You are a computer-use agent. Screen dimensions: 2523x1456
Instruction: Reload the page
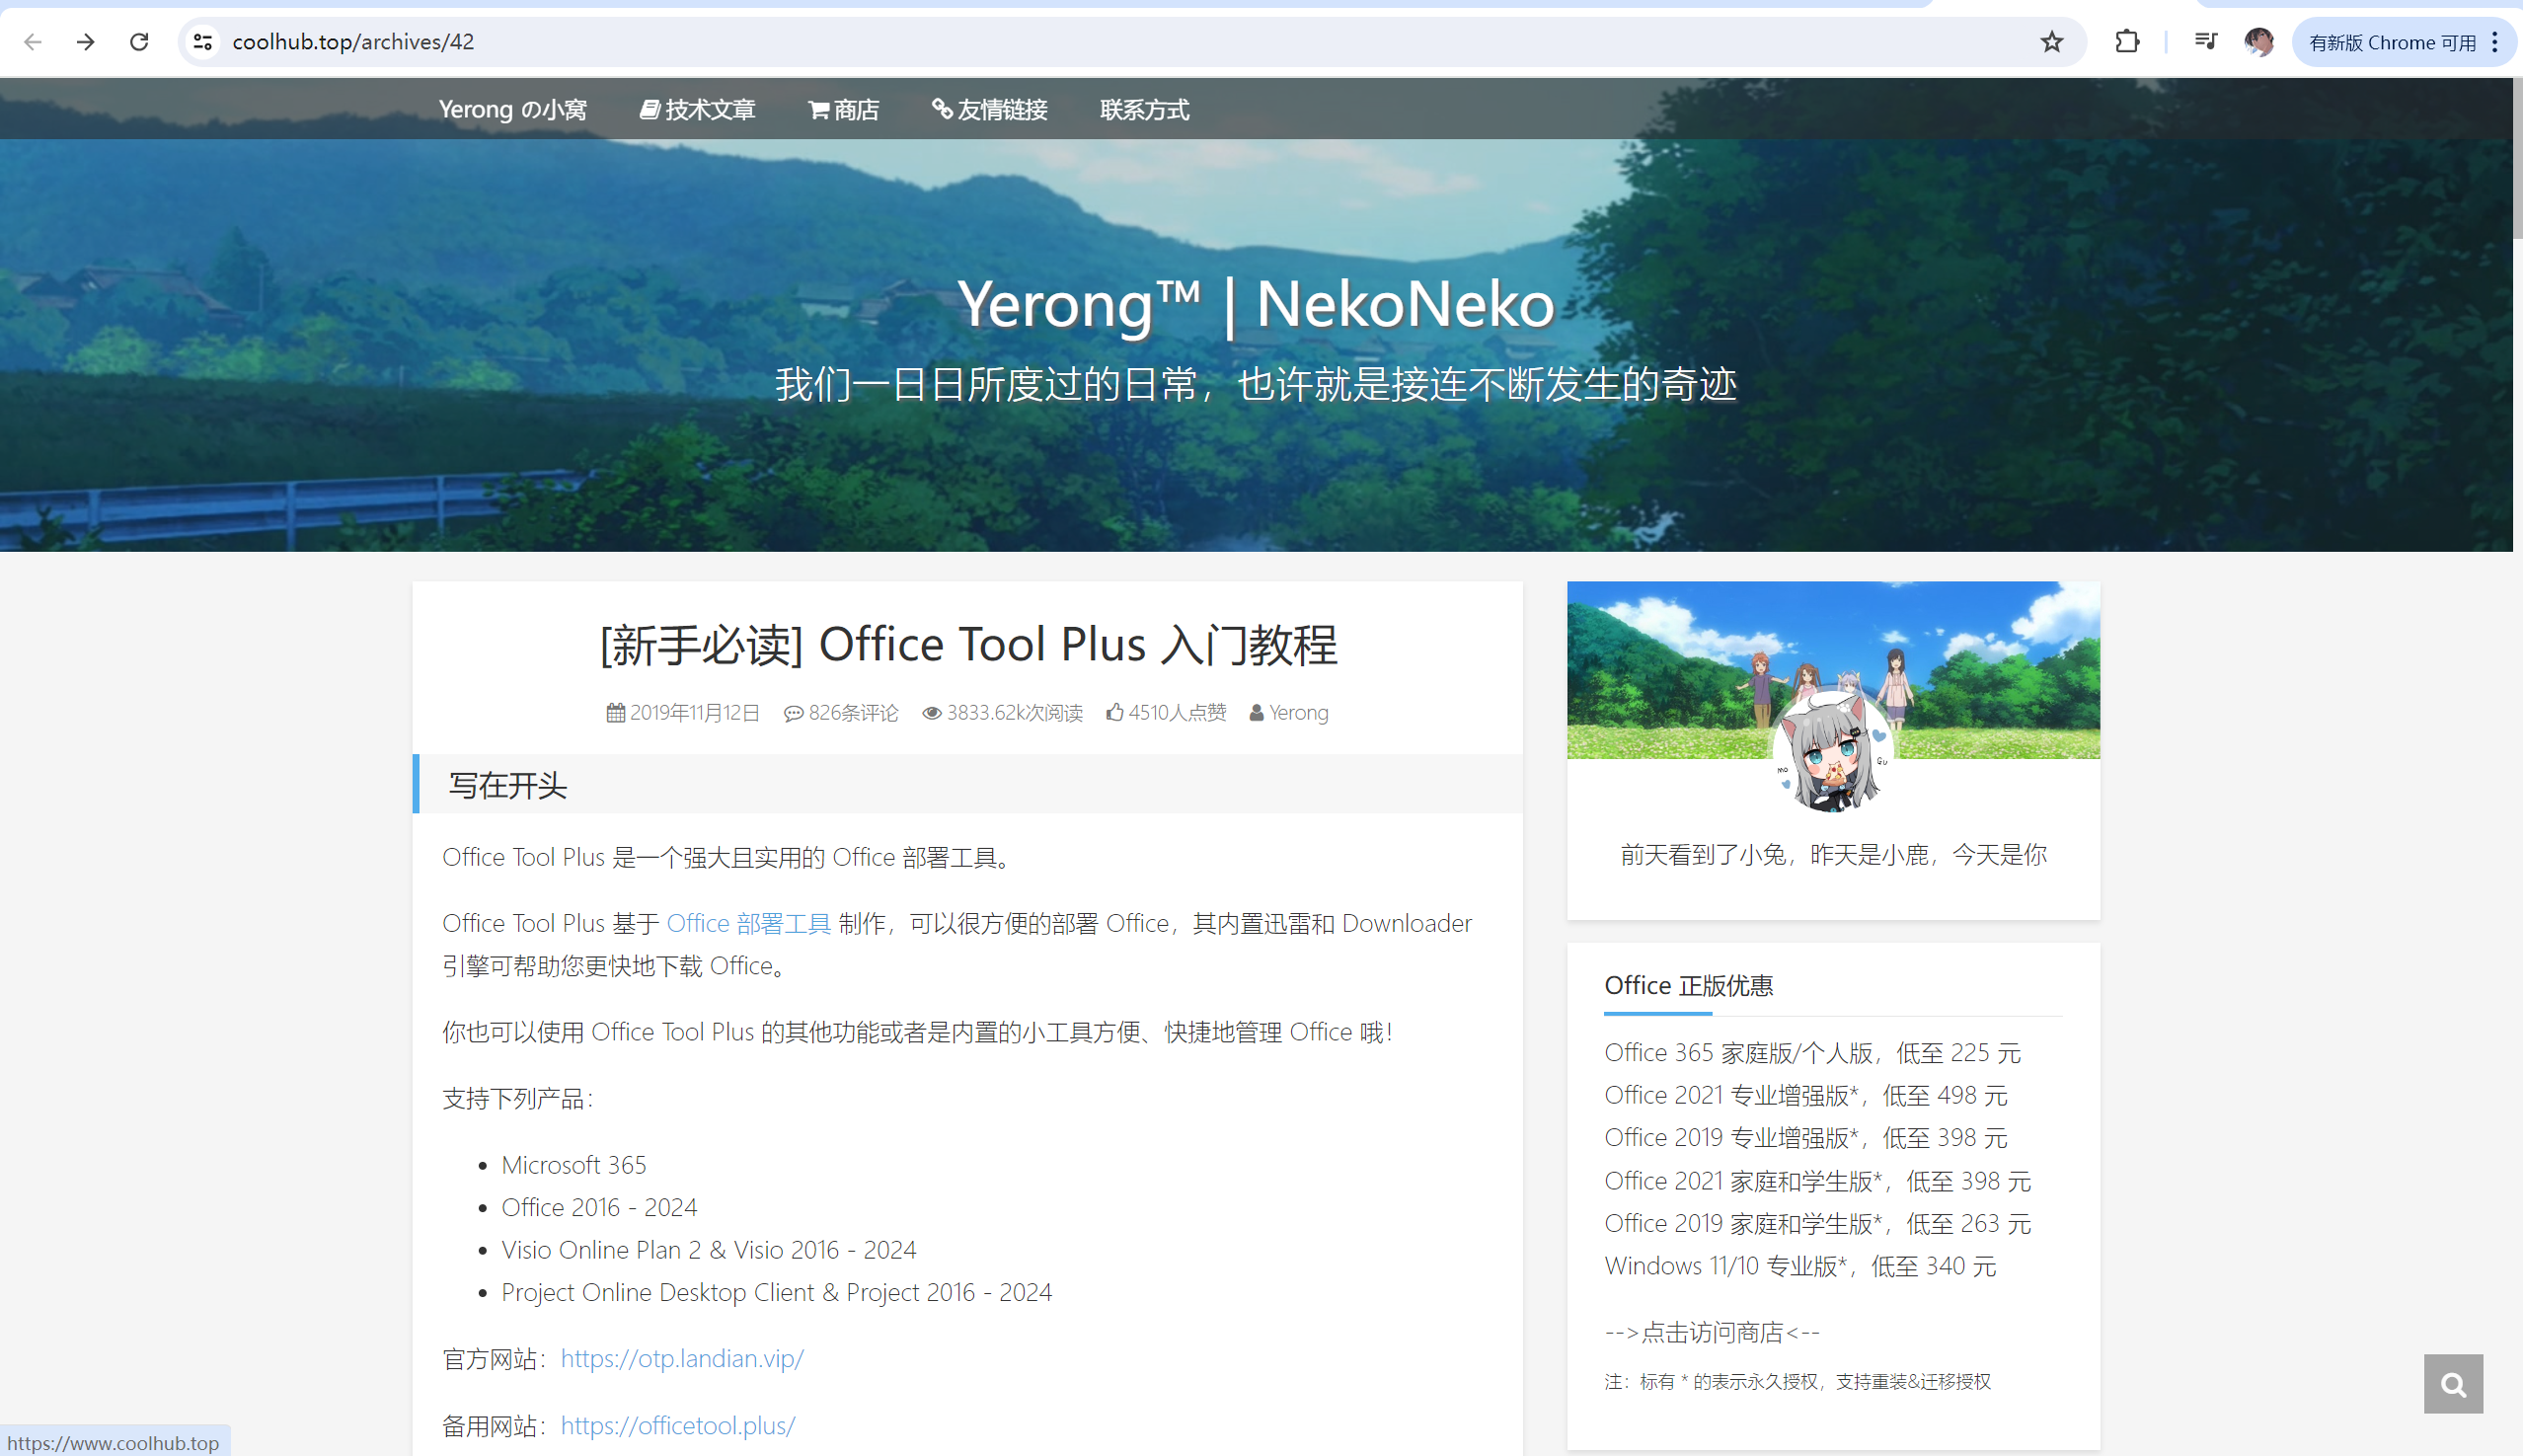click(x=139, y=42)
